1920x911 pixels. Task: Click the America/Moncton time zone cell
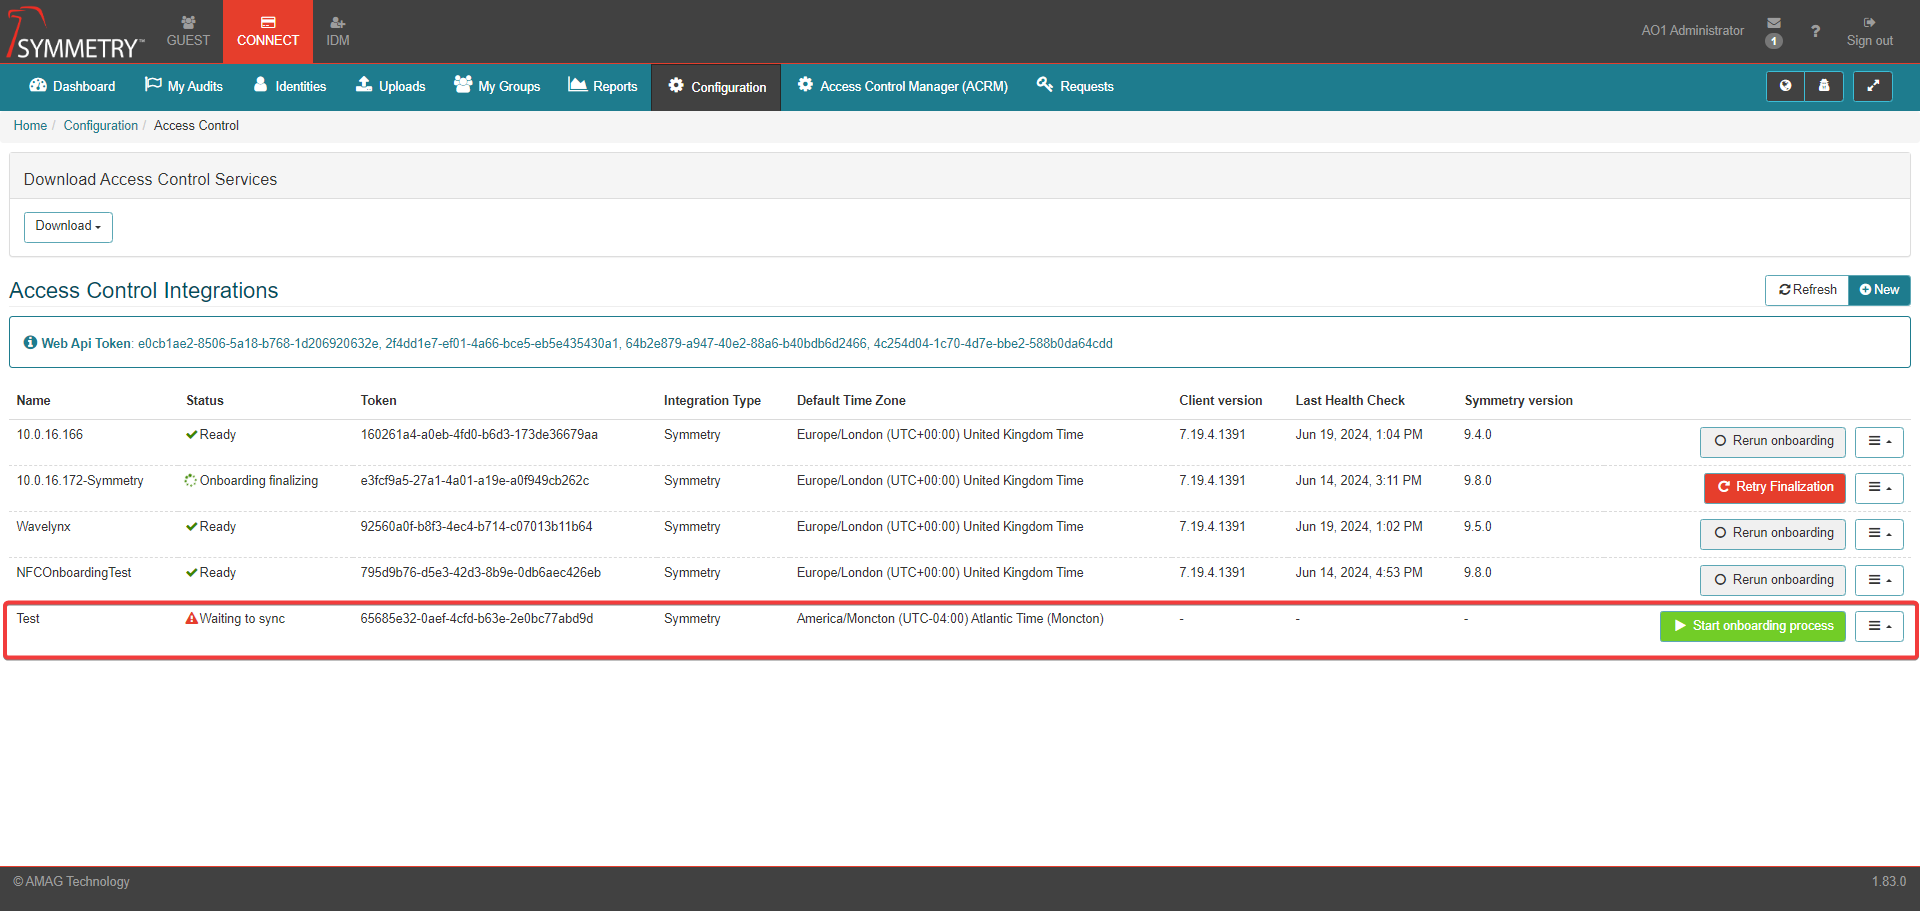tap(950, 619)
